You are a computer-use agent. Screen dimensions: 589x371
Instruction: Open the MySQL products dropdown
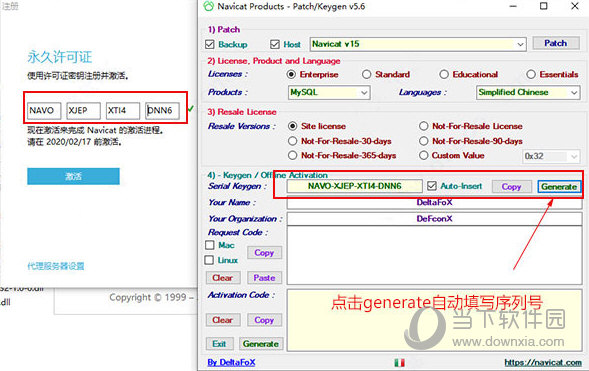point(329,92)
